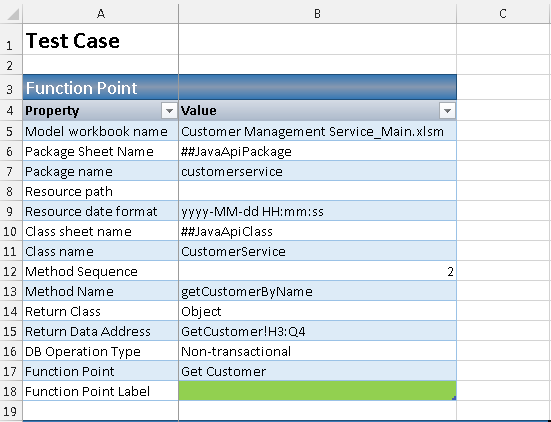Click the ##JavaApiPackage cell

click(x=317, y=151)
